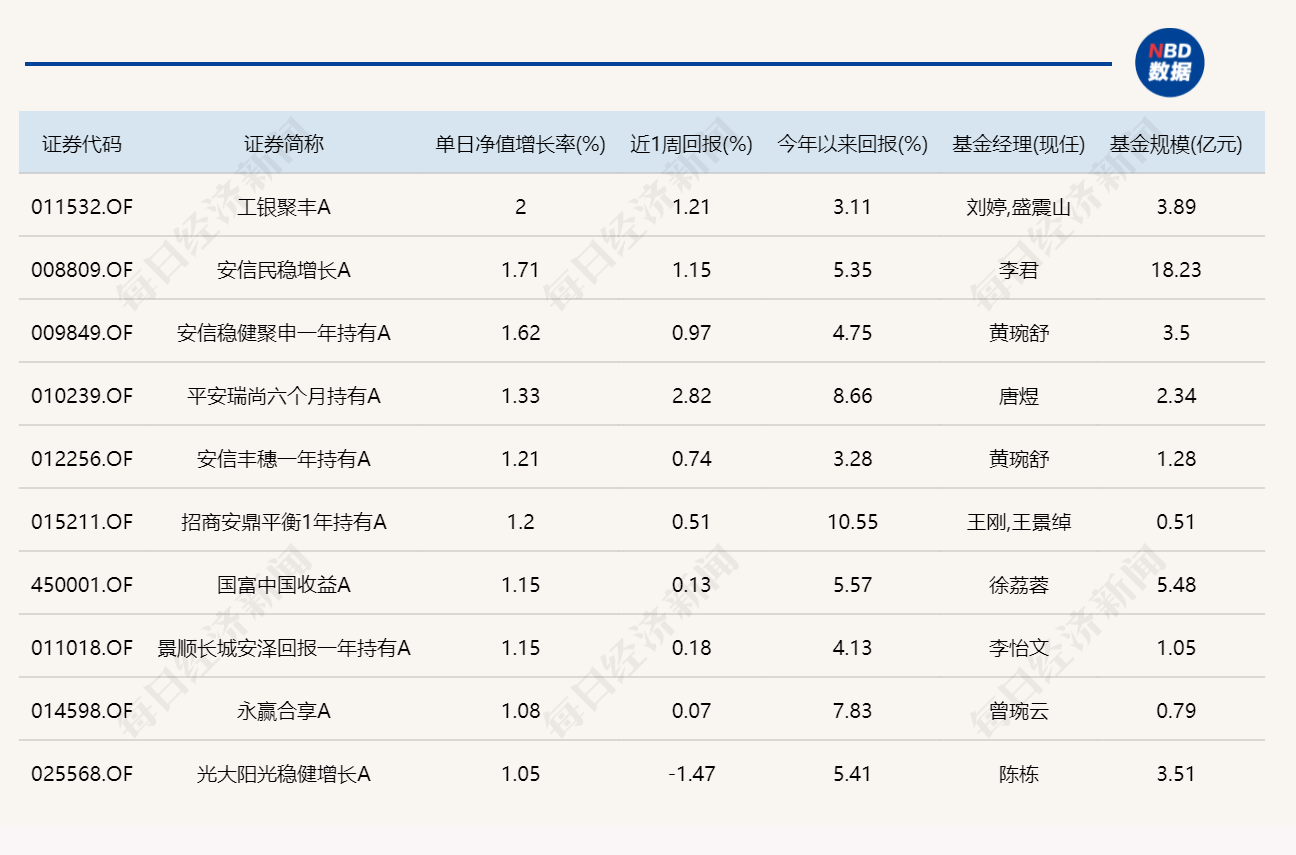
Task: Click fund 平安瑞尚六个月持有A
Action: click(284, 396)
